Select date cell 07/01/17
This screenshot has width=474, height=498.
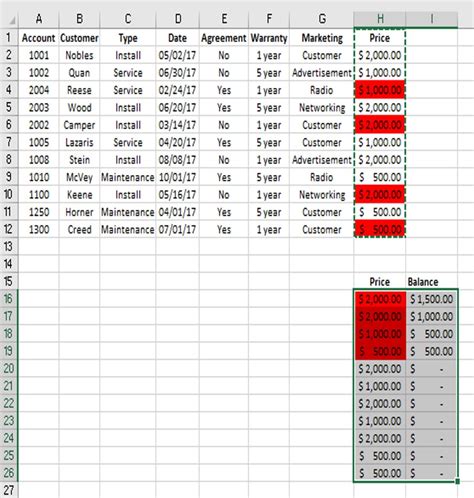178,229
